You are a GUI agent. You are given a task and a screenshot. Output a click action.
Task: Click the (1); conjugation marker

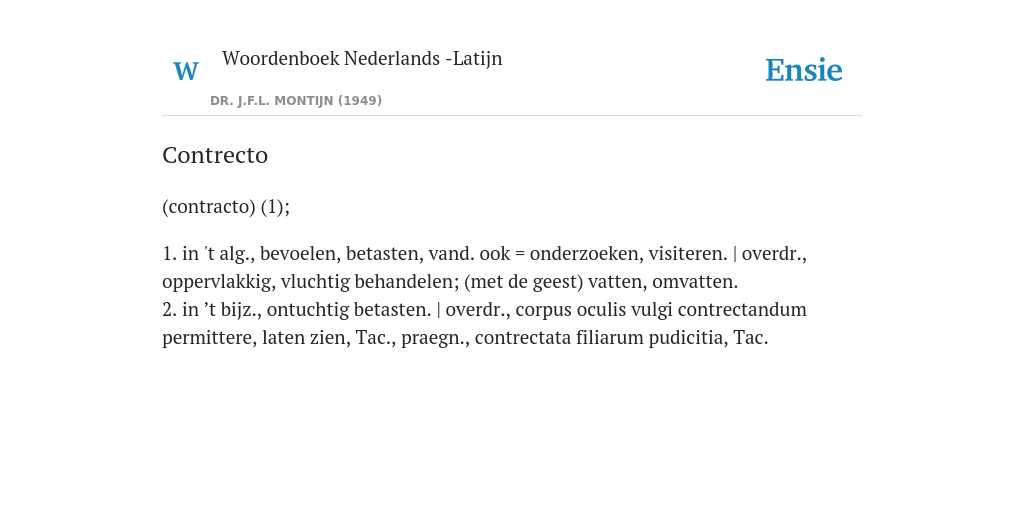[x=275, y=207]
